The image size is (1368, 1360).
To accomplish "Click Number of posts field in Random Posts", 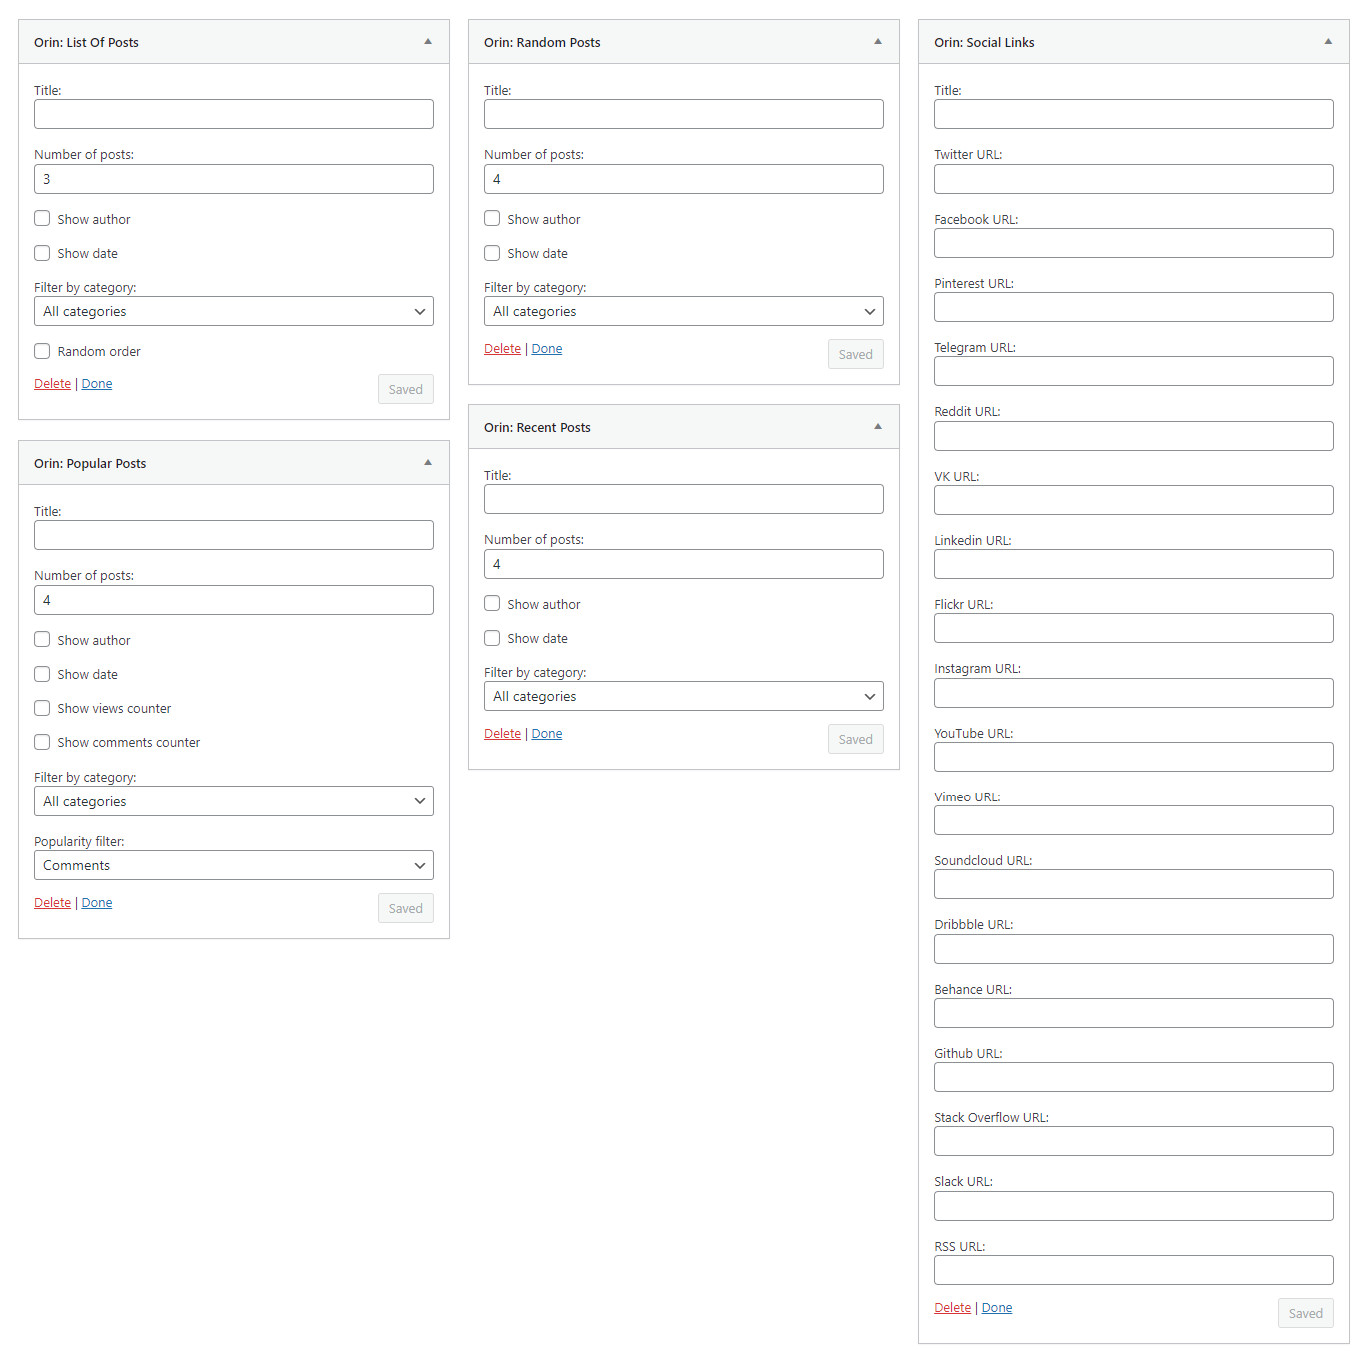I will point(683,179).
